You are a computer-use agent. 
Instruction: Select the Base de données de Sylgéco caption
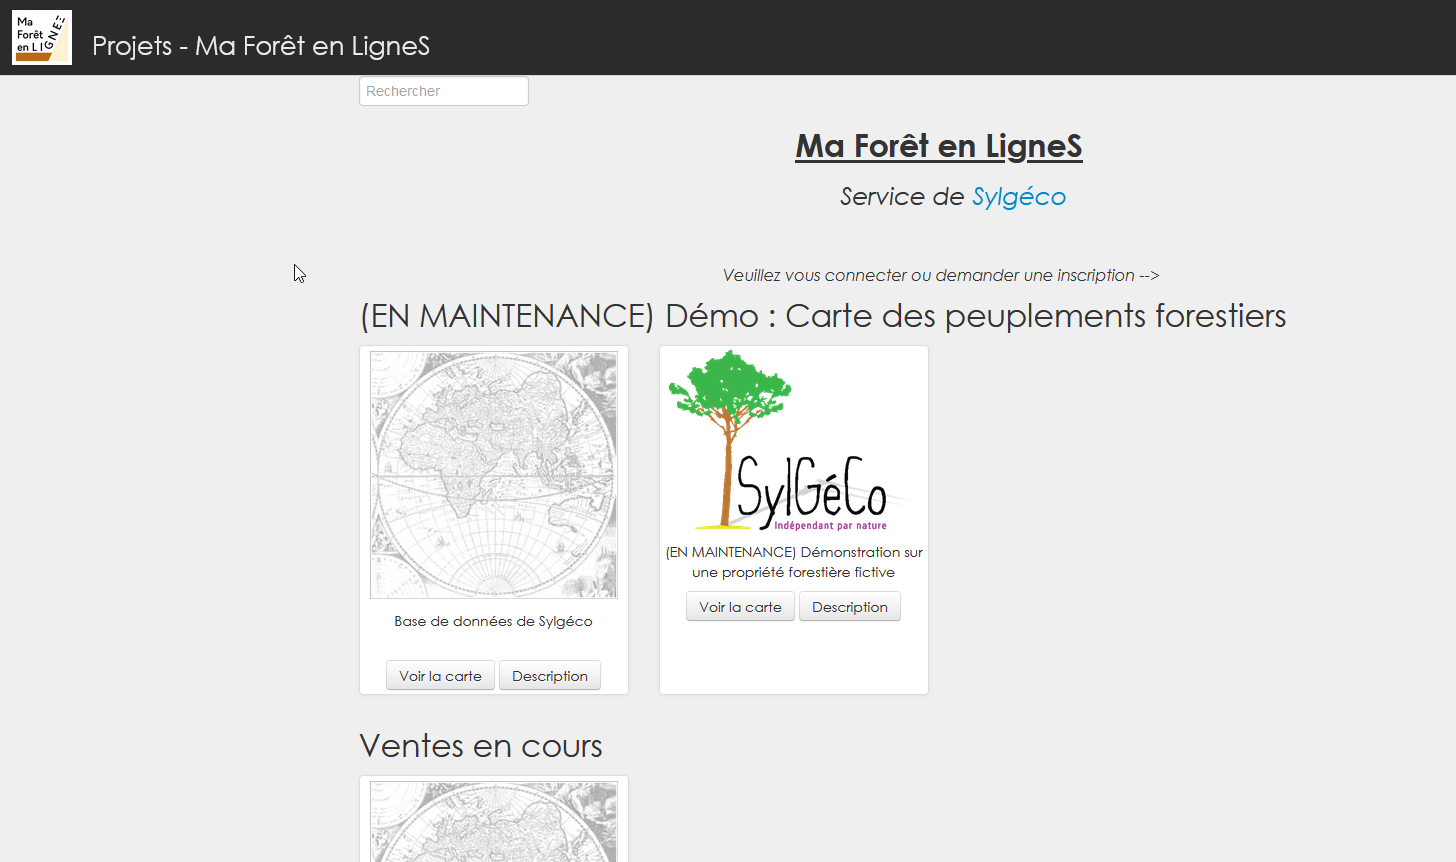tap(493, 621)
